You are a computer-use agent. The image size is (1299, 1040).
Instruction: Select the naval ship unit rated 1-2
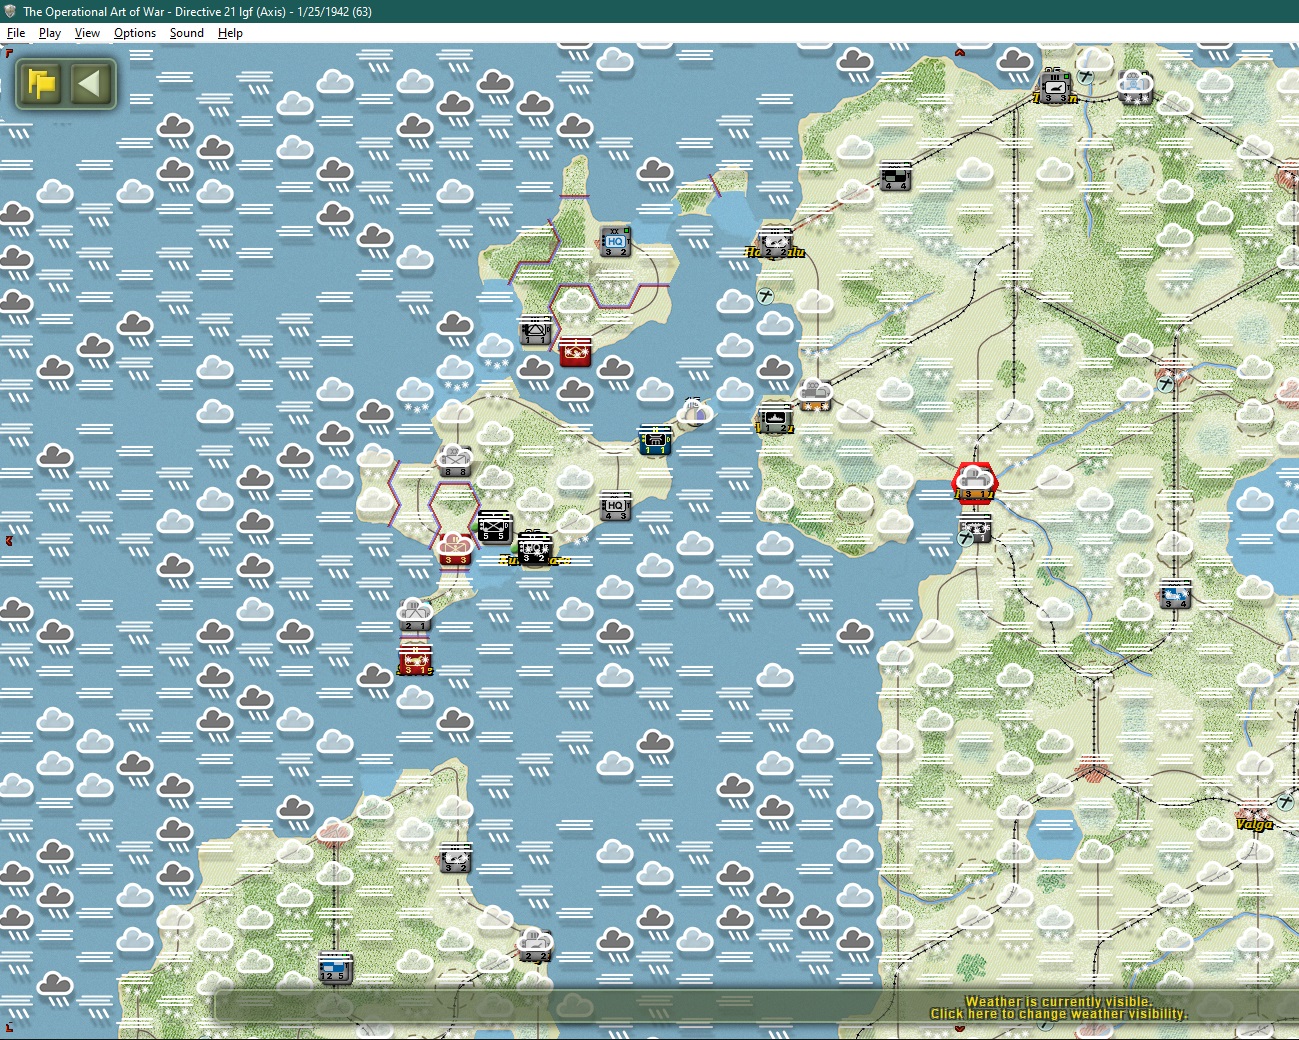[775, 418]
